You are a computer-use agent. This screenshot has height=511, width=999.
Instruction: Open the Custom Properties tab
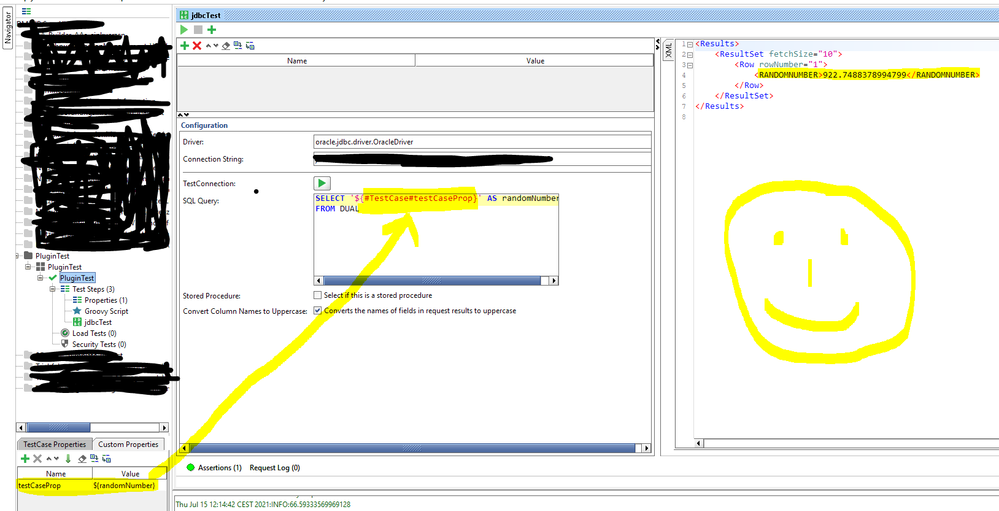pyautogui.click(x=128, y=444)
